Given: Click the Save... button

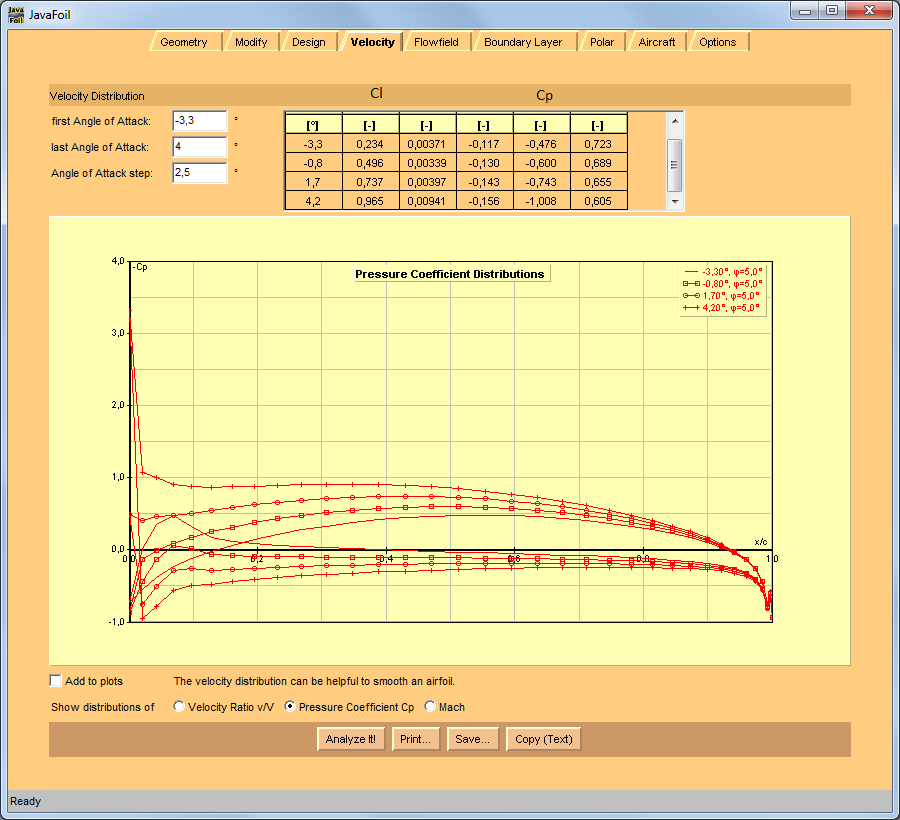Looking at the screenshot, I should coord(470,740).
